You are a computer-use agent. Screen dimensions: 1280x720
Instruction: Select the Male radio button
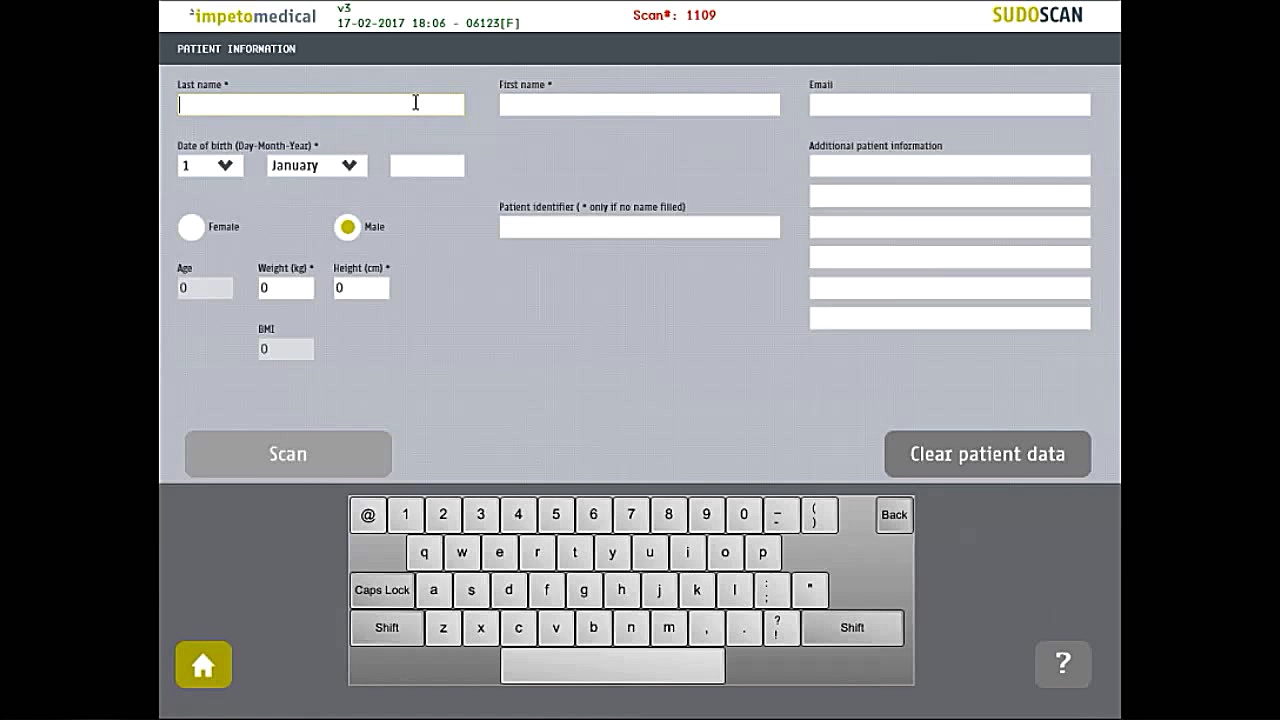pyautogui.click(x=347, y=227)
